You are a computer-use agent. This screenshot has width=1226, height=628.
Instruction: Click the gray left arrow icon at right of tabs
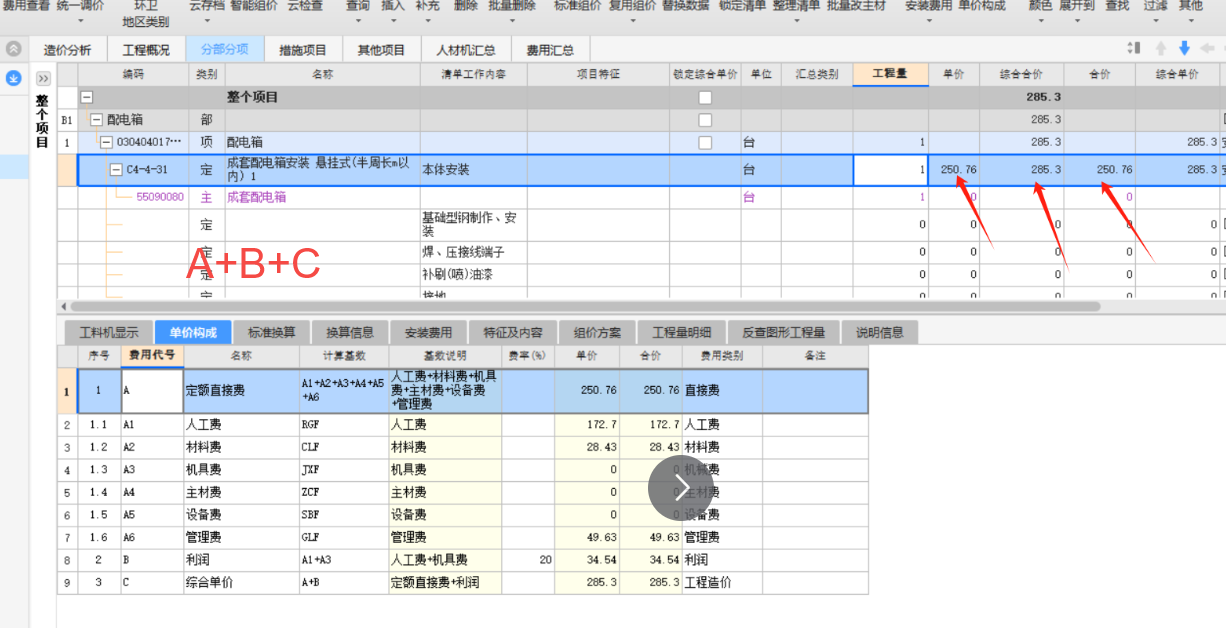tap(1208, 48)
